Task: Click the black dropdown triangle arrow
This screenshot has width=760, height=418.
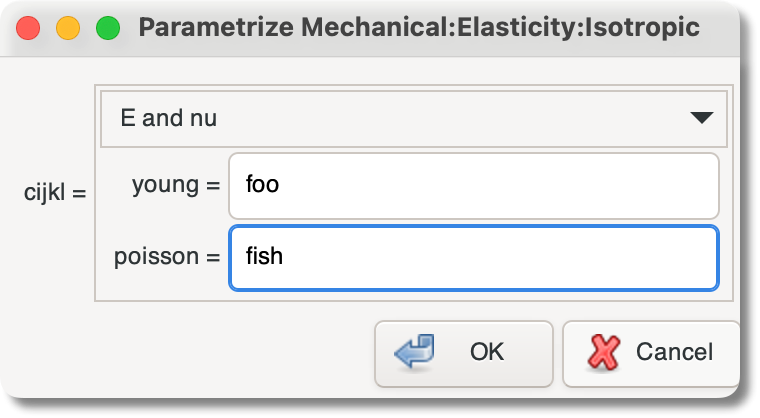Action: (x=702, y=118)
